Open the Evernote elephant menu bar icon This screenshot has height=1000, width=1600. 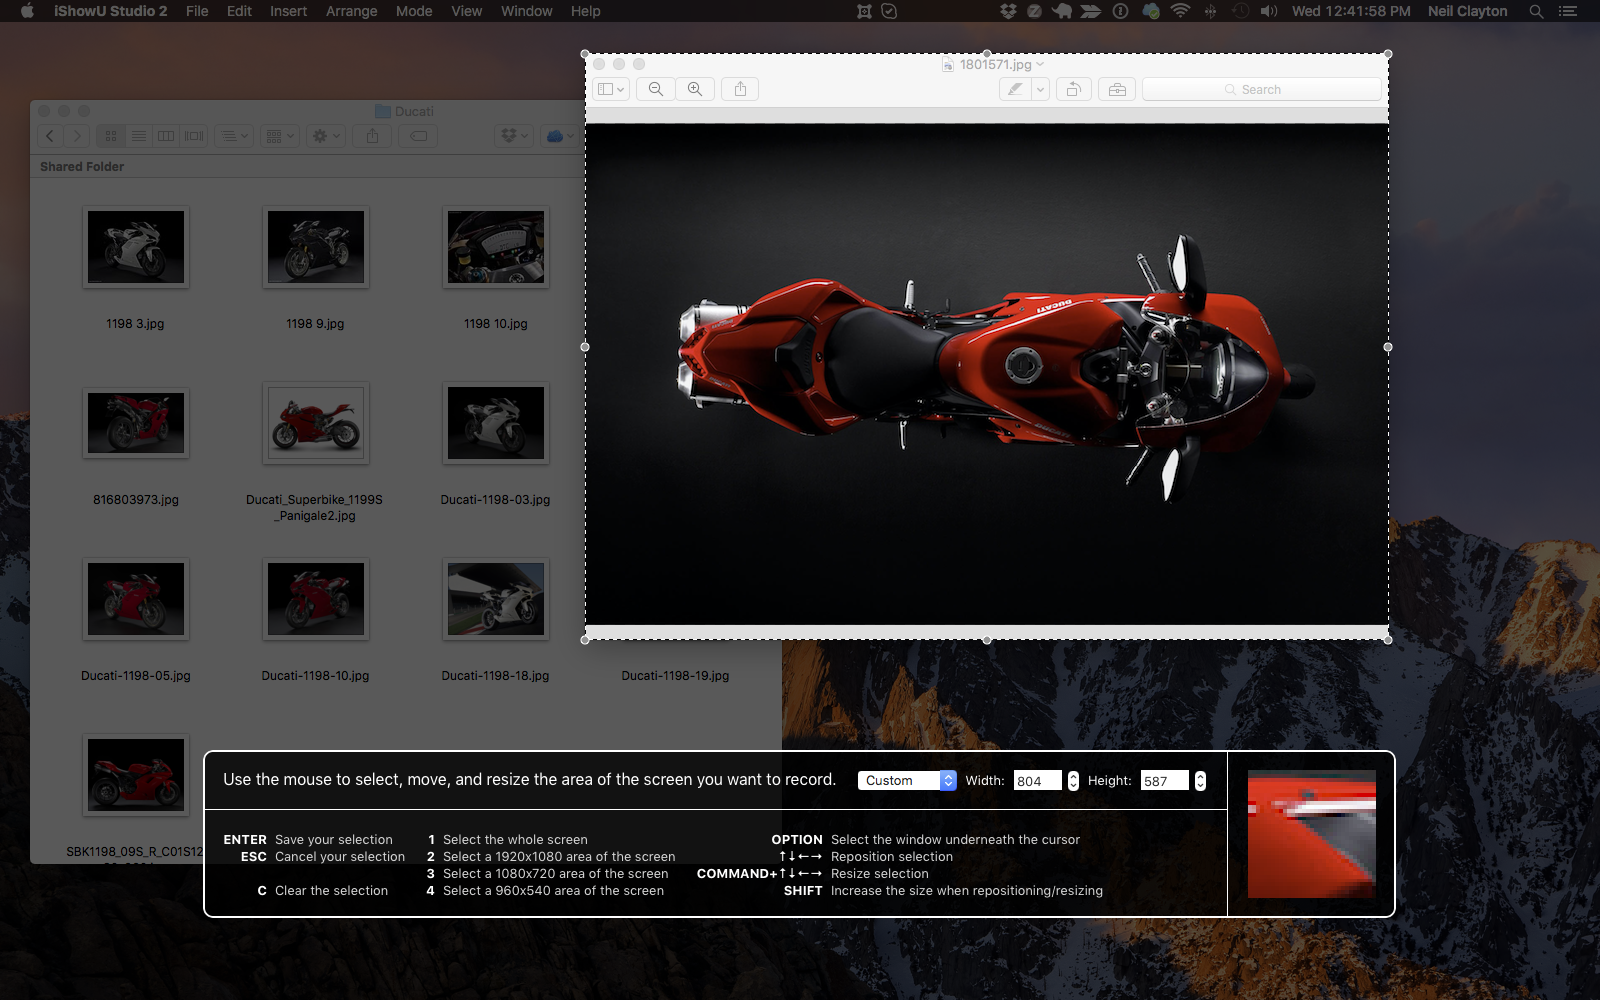[1061, 11]
